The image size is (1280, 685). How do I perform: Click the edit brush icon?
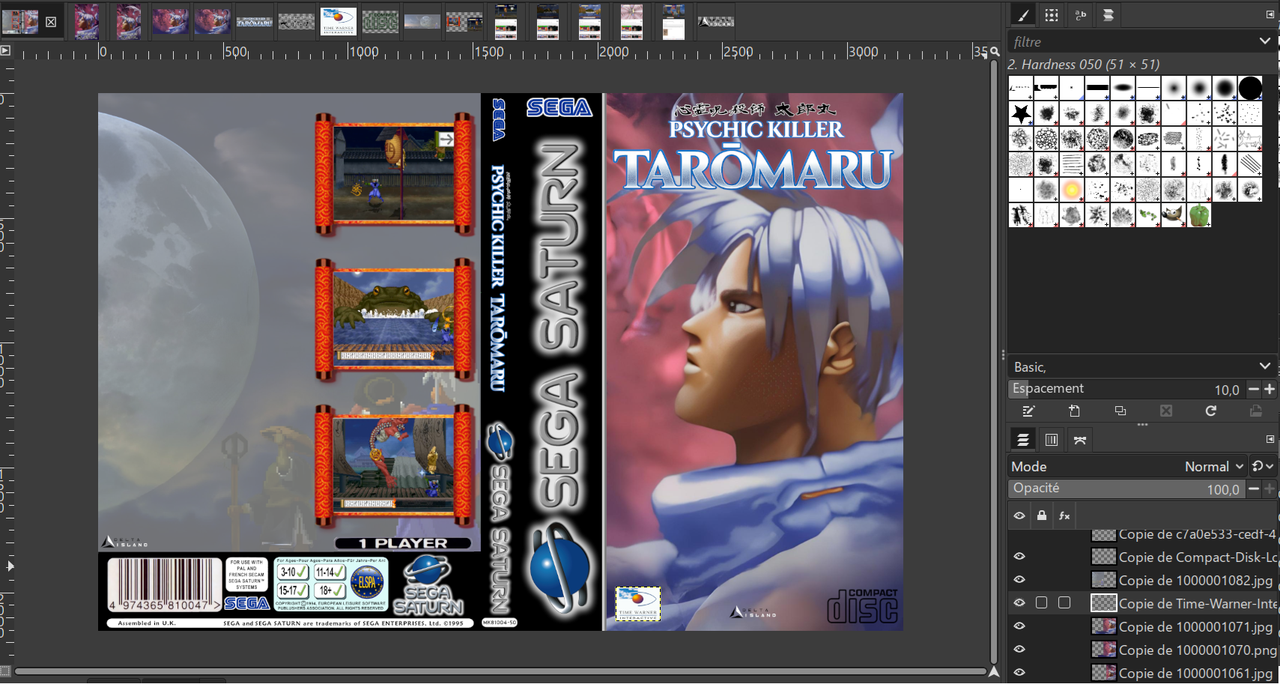click(1028, 411)
